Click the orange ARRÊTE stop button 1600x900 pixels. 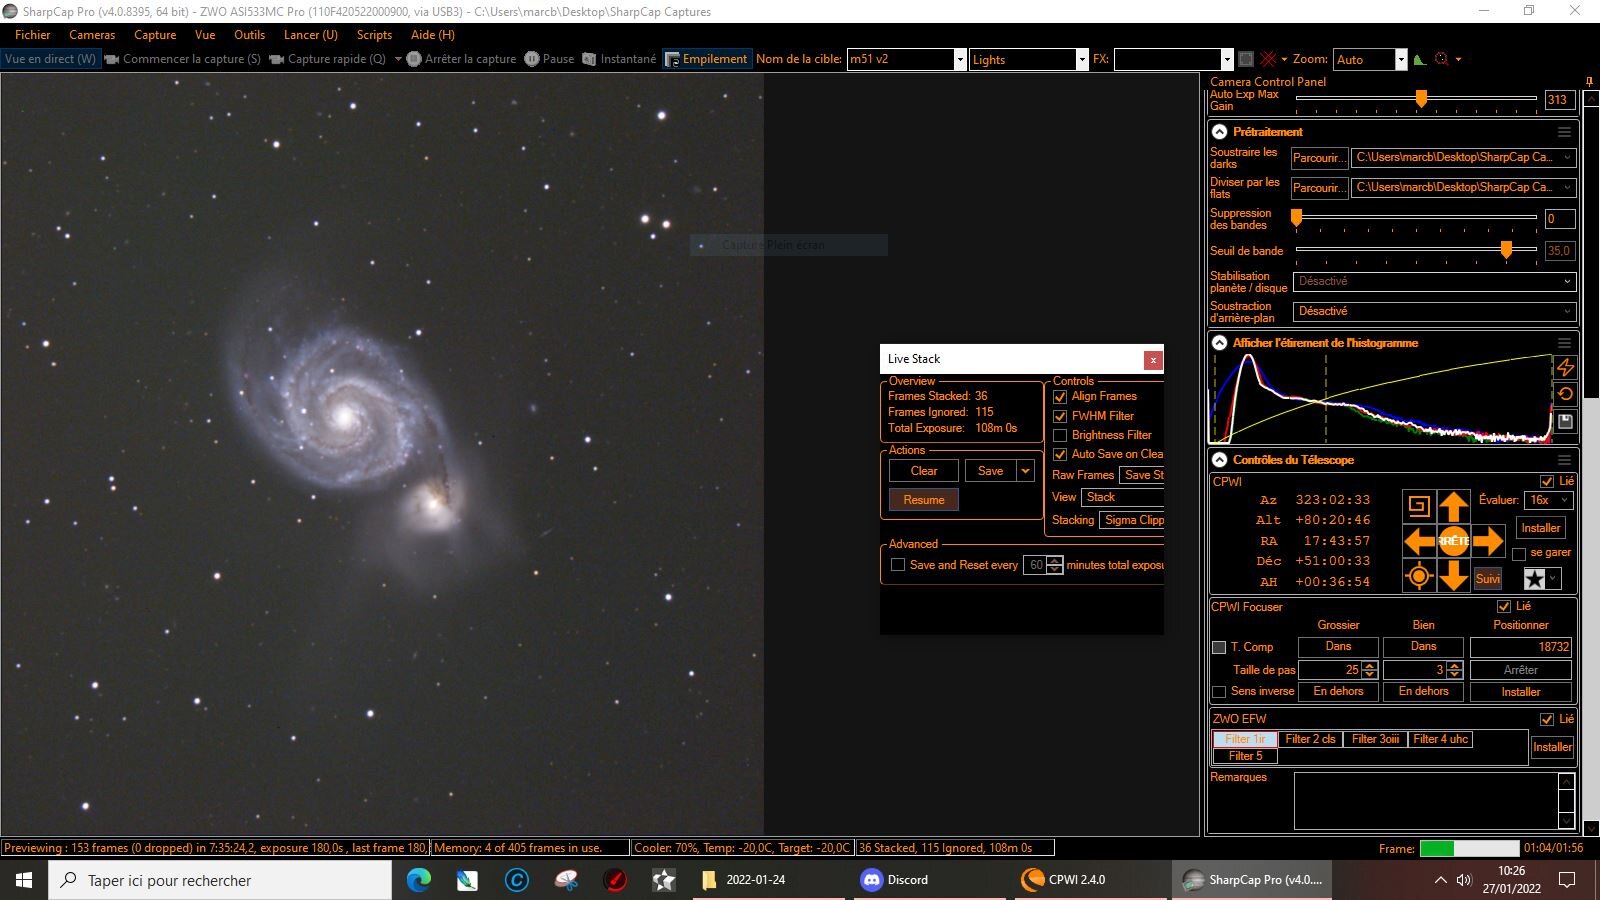(1454, 541)
